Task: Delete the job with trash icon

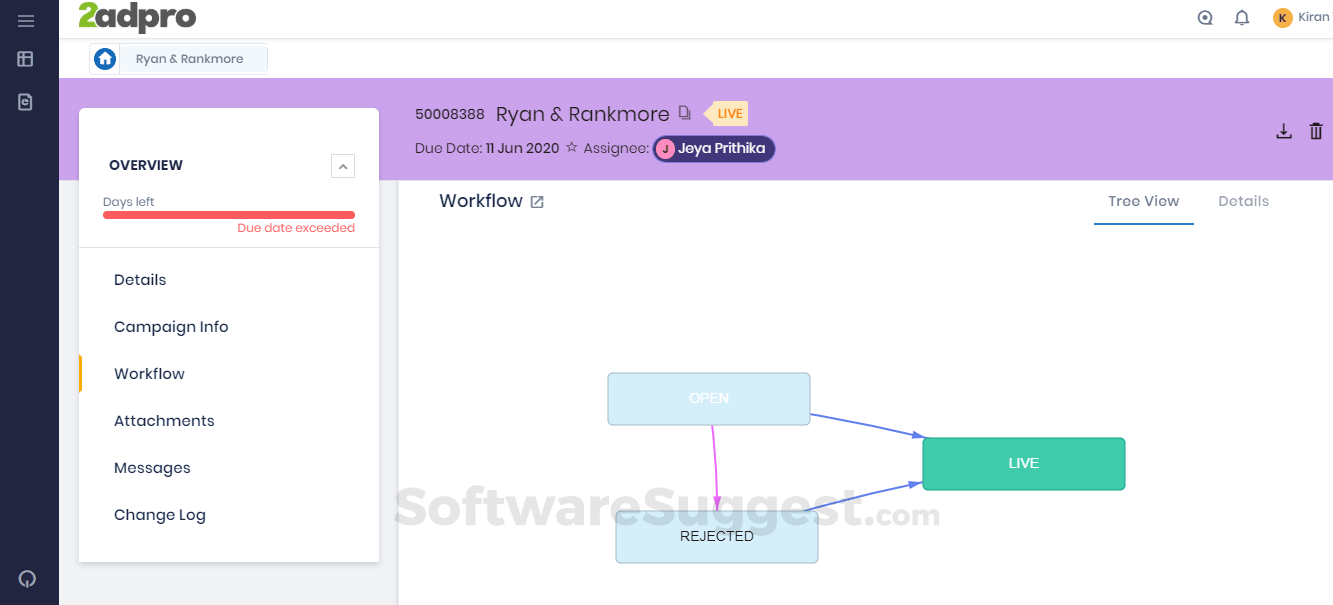Action: (1316, 131)
